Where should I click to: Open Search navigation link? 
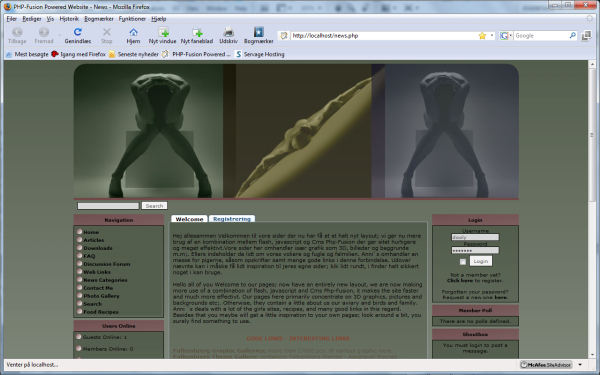pyautogui.click(x=93, y=304)
